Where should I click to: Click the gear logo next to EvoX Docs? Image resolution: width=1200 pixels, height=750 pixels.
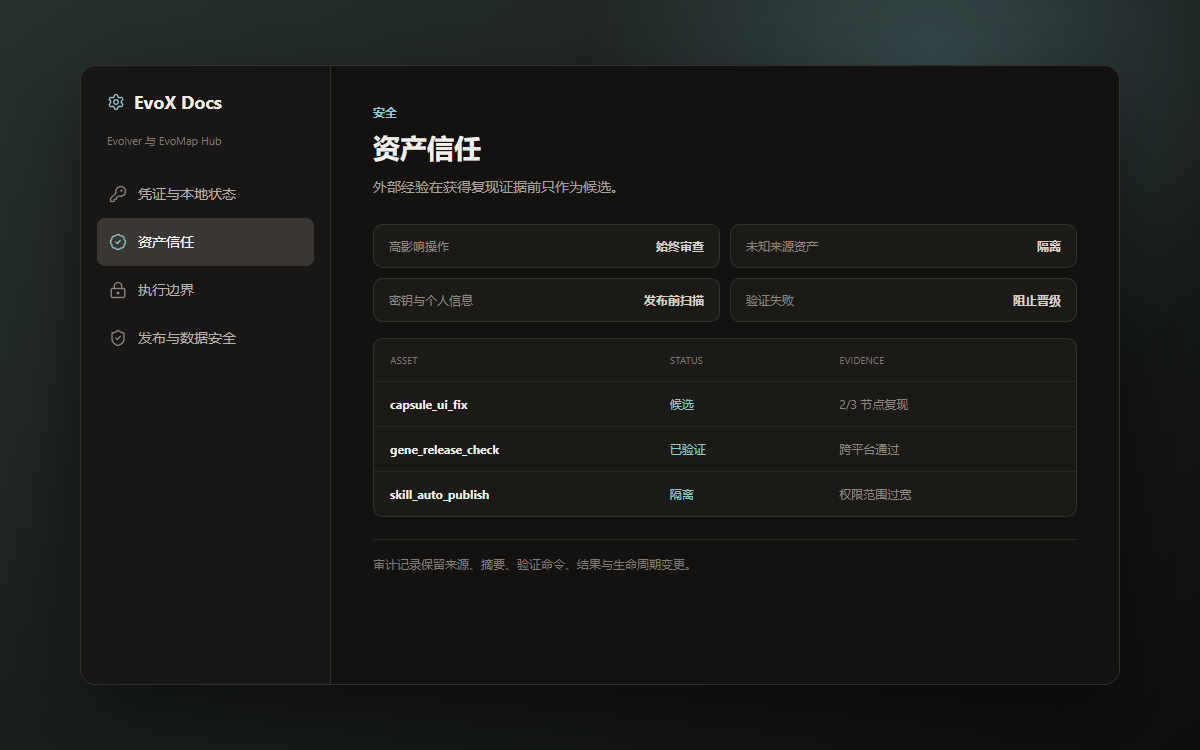(116, 102)
